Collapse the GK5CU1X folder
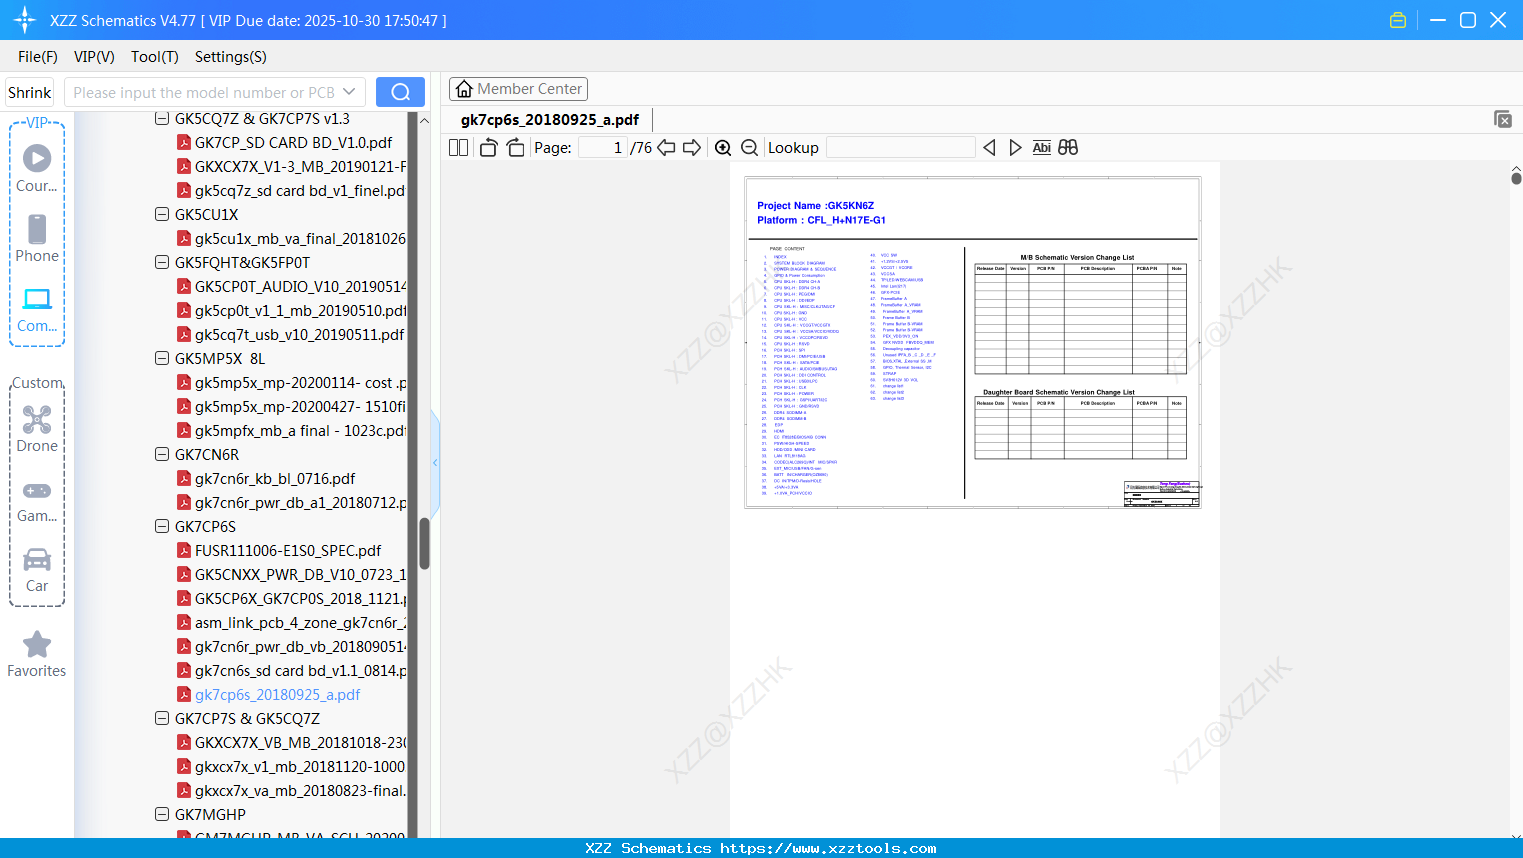This screenshot has width=1523, height=858. [x=162, y=214]
